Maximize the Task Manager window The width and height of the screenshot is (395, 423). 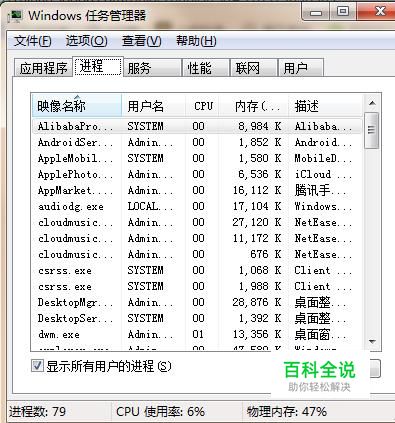tap(343, 12)
